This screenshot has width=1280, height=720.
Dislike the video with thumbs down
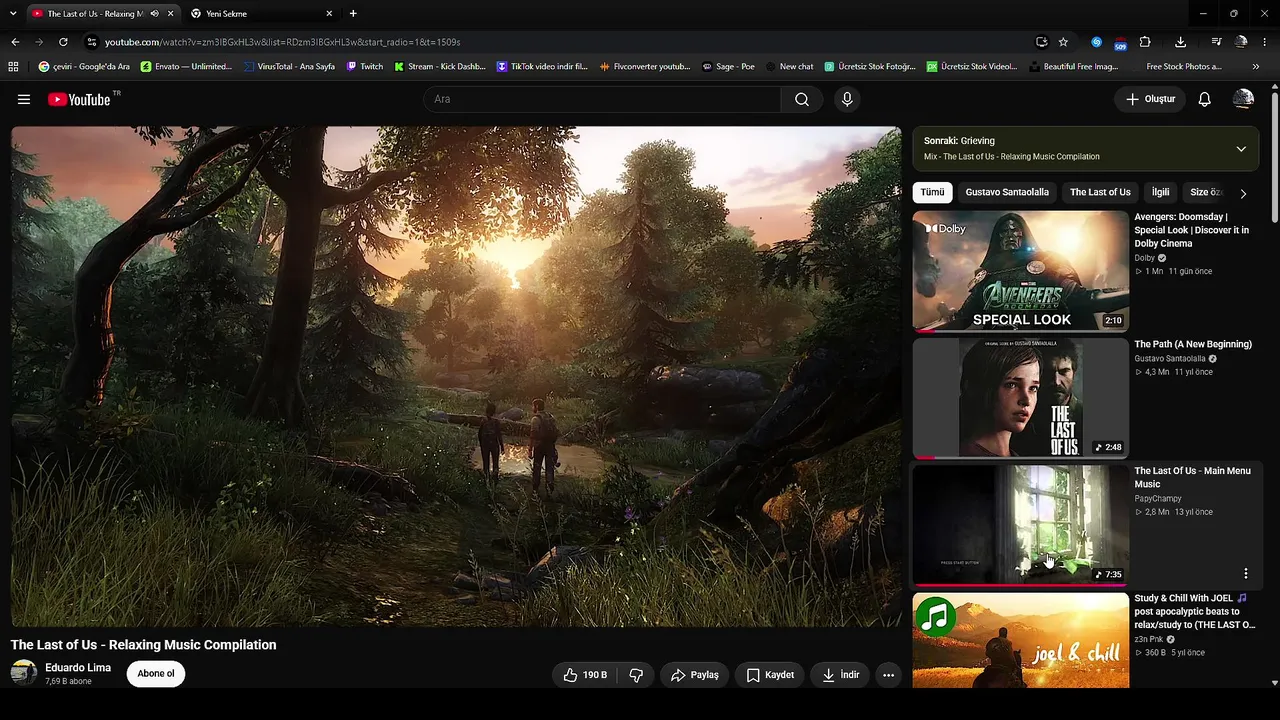(x=636, y=675)
